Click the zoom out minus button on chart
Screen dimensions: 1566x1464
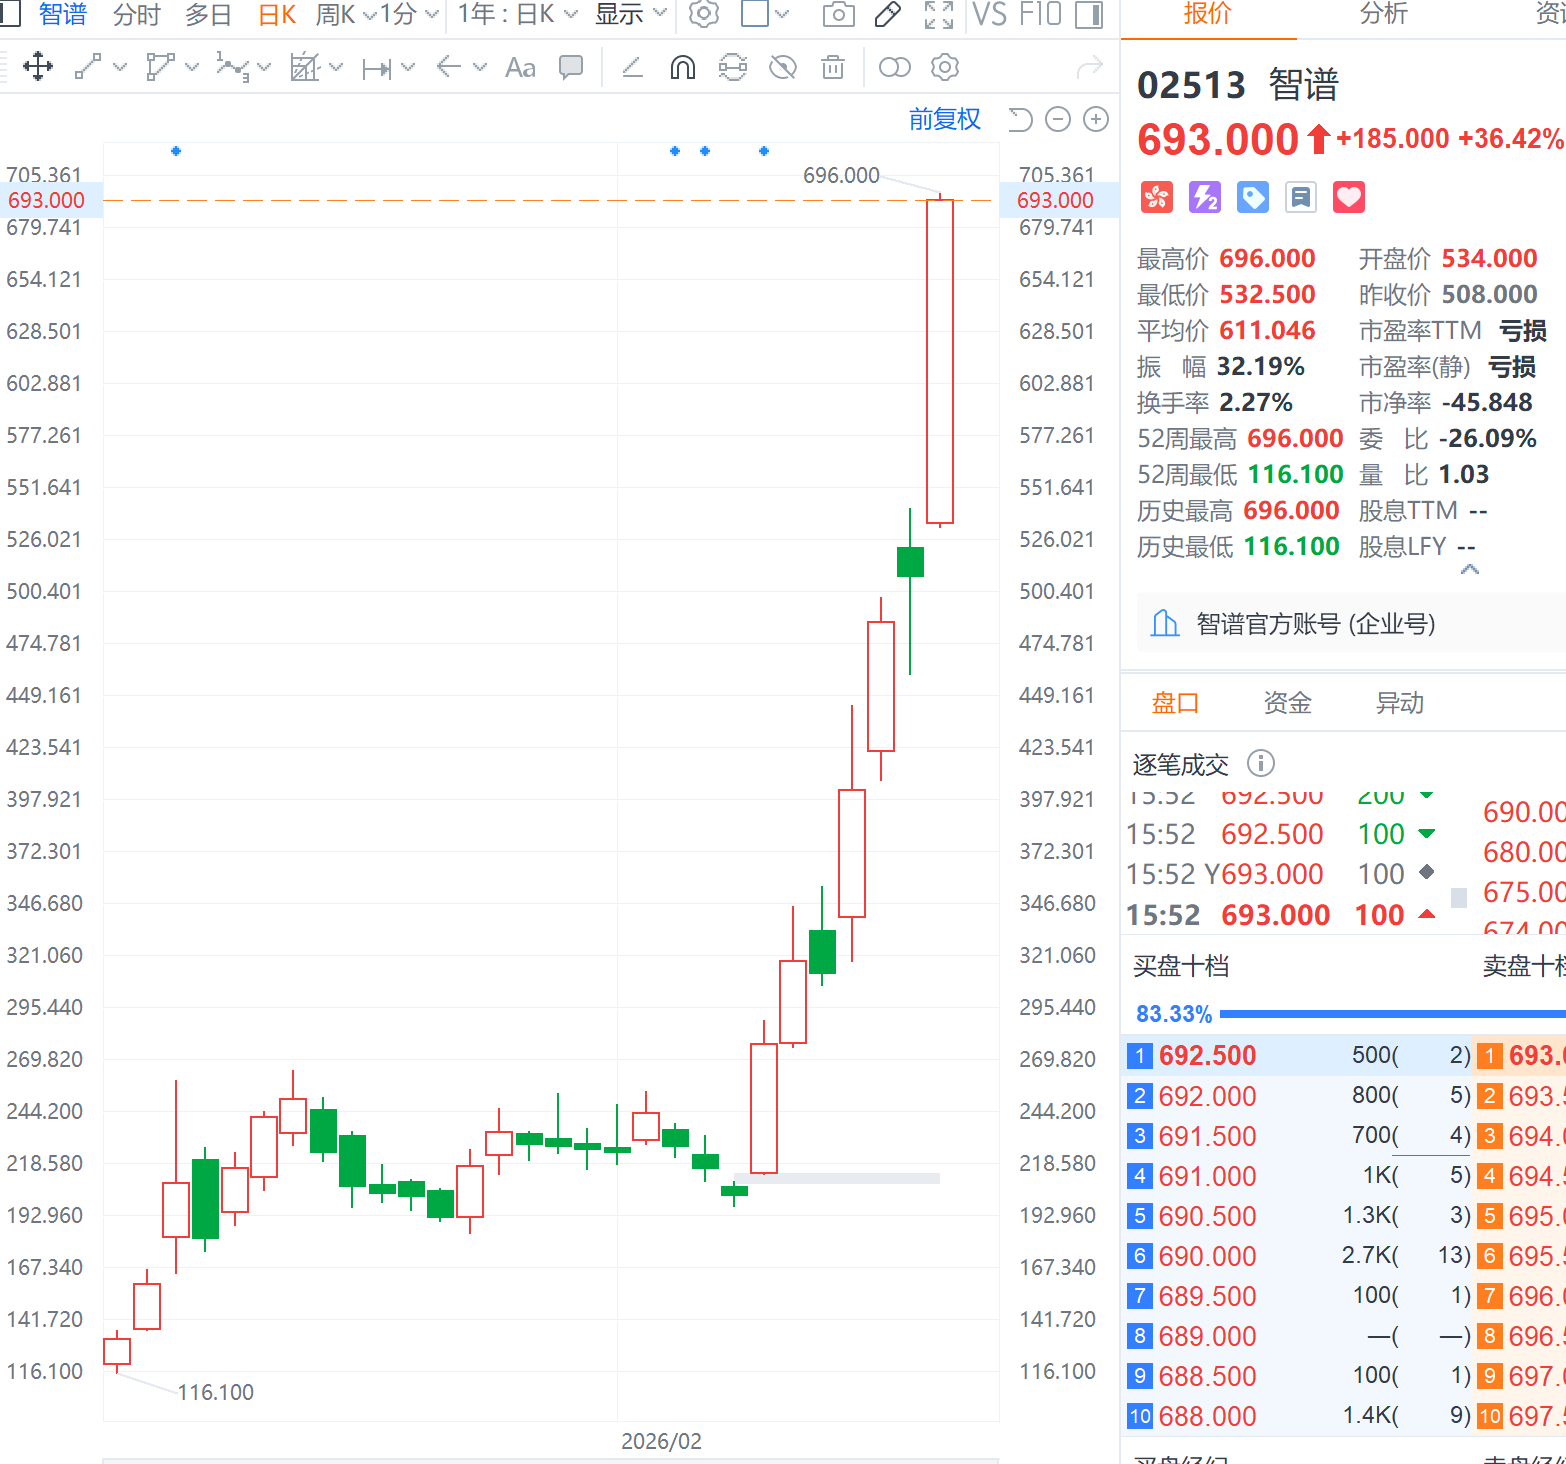pos(1057,120)
